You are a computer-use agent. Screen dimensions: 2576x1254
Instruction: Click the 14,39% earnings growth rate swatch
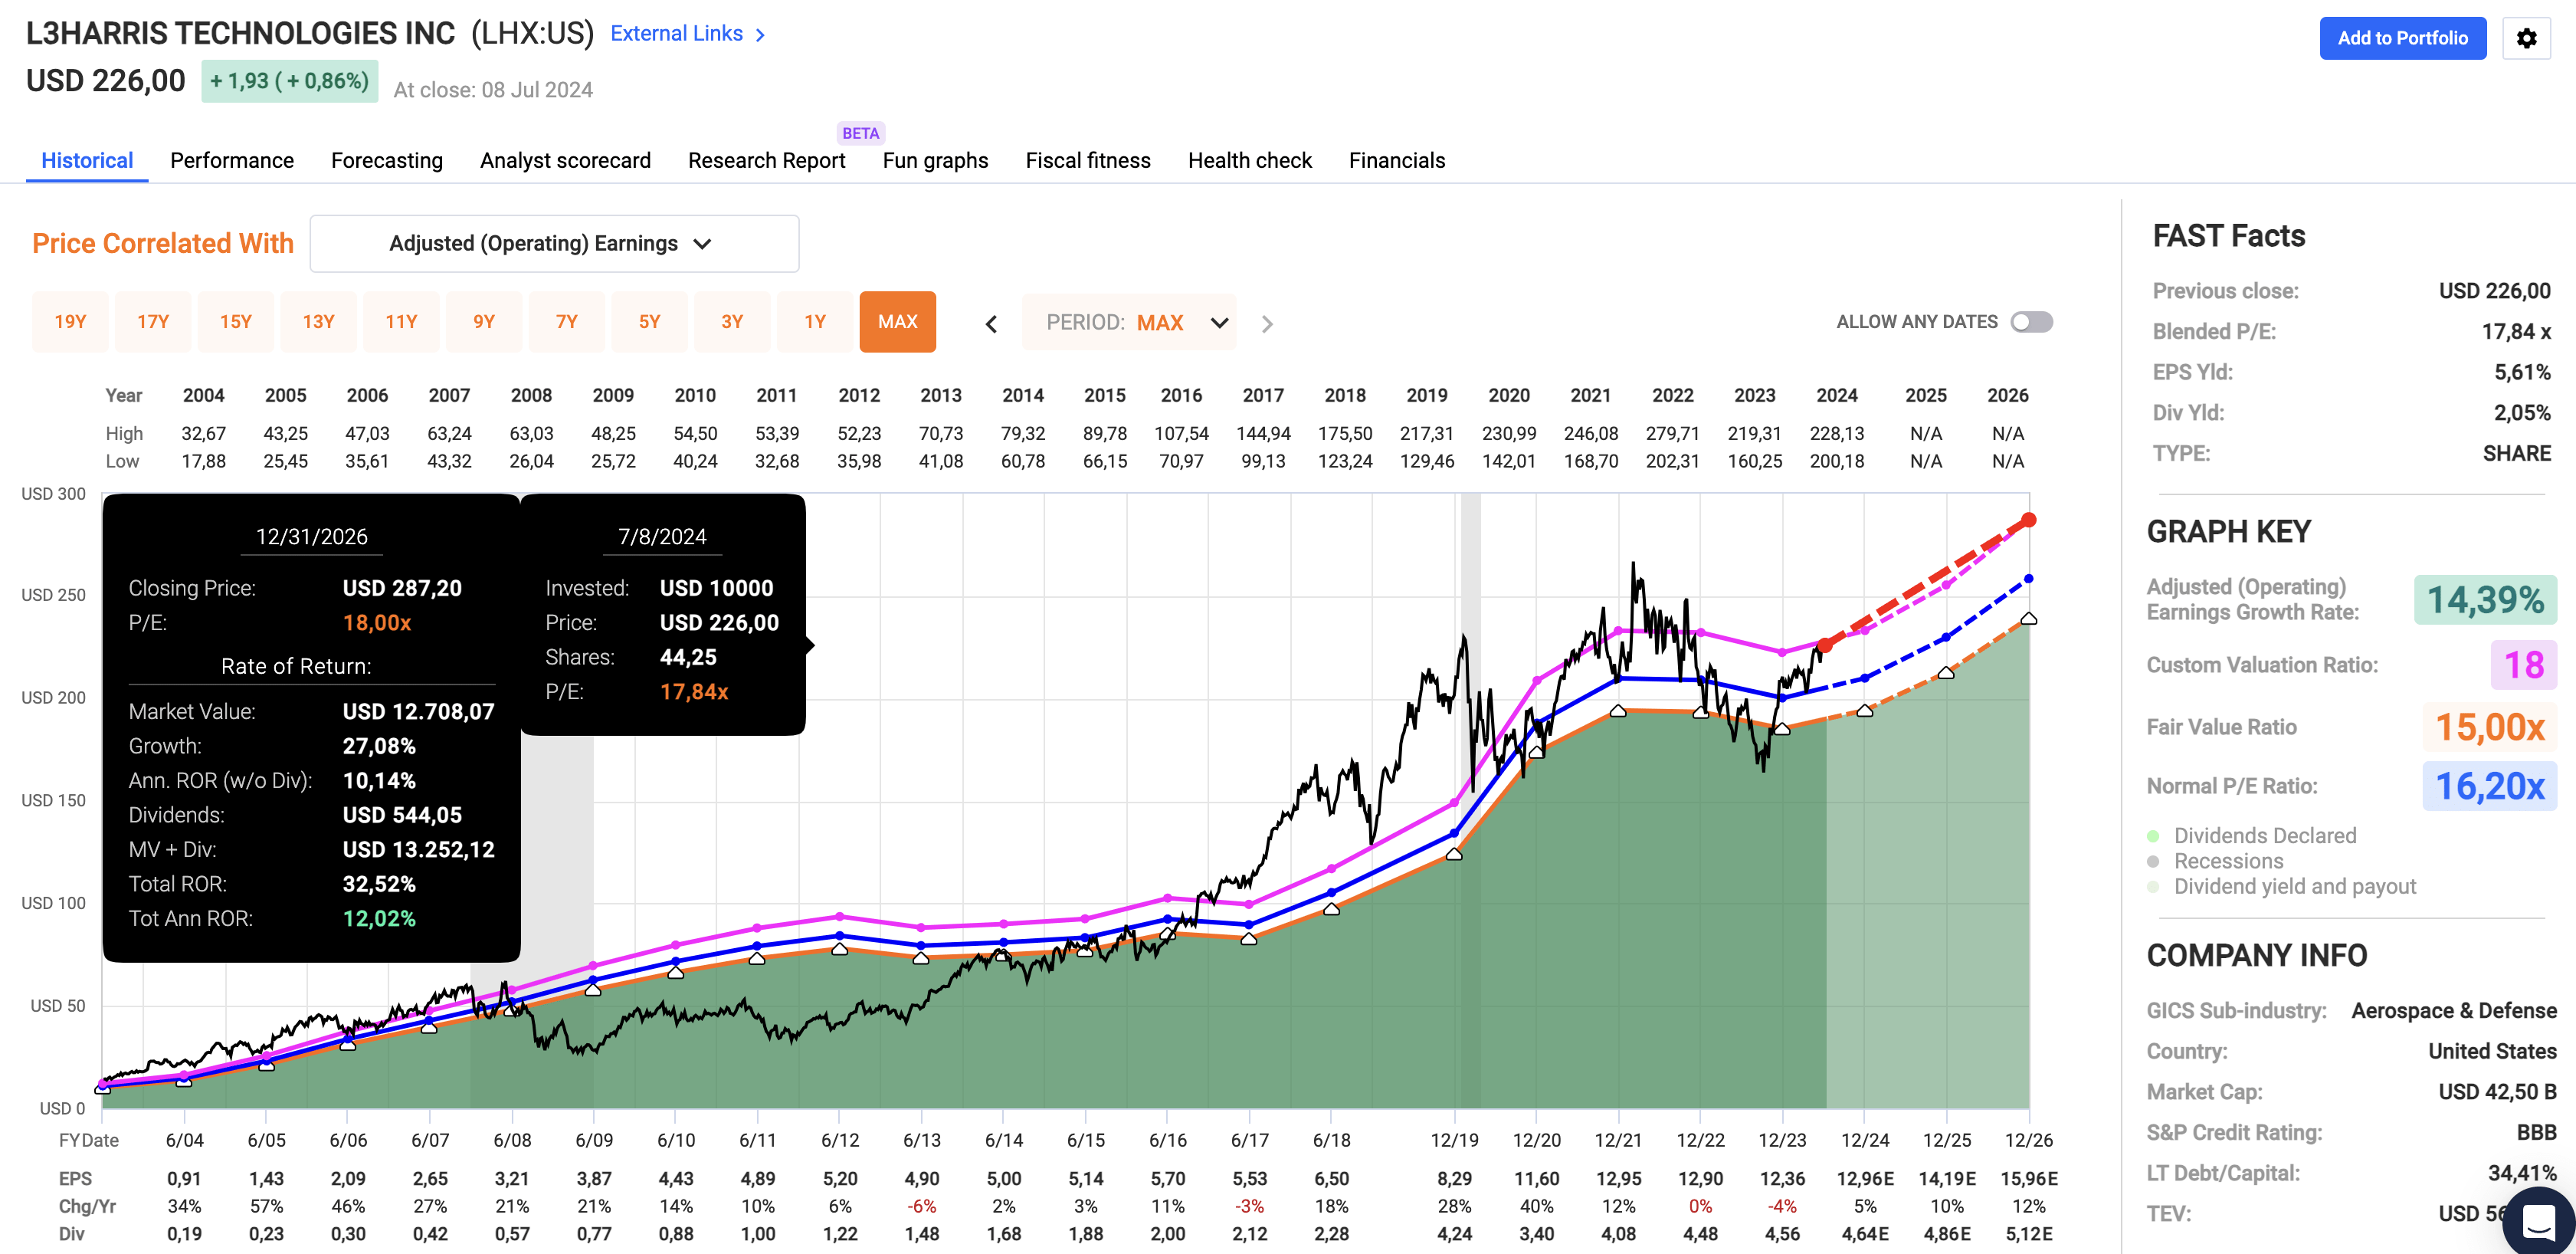coord(2485,600)
